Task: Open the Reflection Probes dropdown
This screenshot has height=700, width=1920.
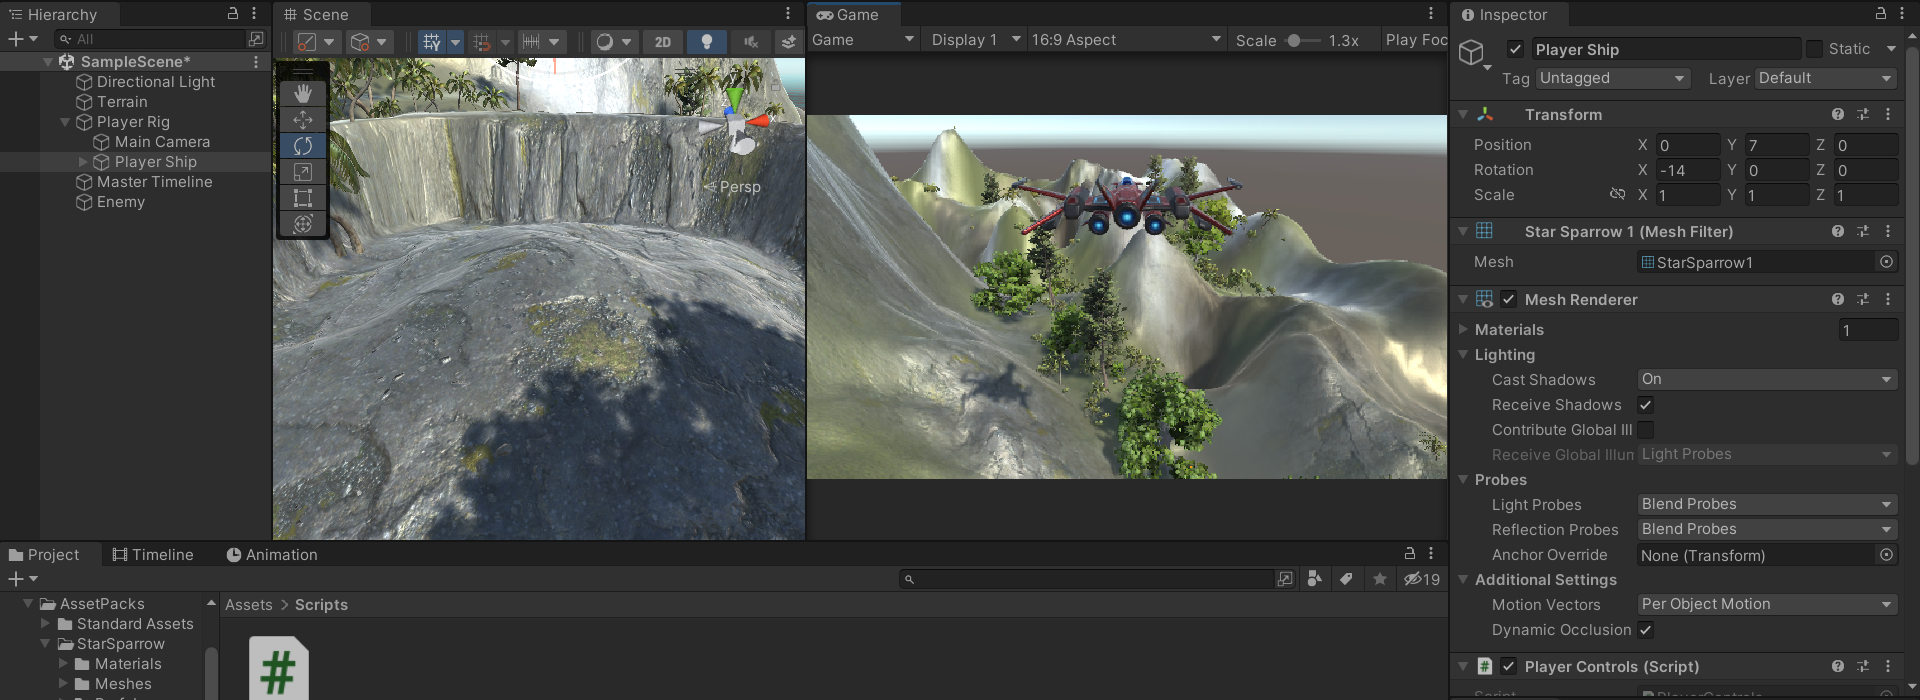Action: (x=1767, y=529)
